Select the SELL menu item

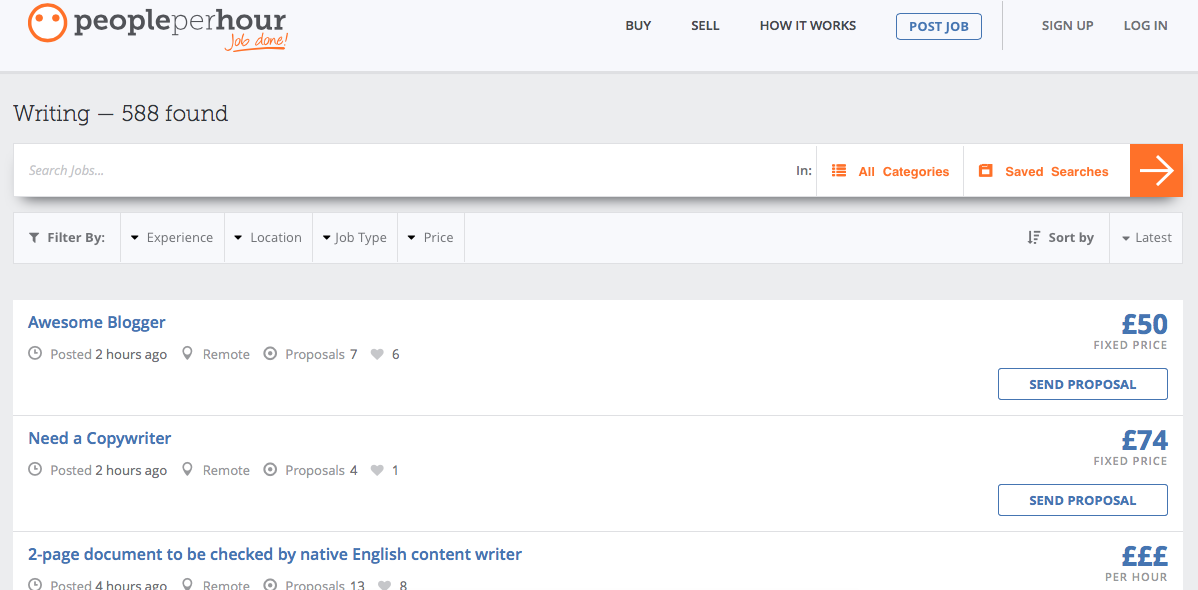(x=705, y=25)
